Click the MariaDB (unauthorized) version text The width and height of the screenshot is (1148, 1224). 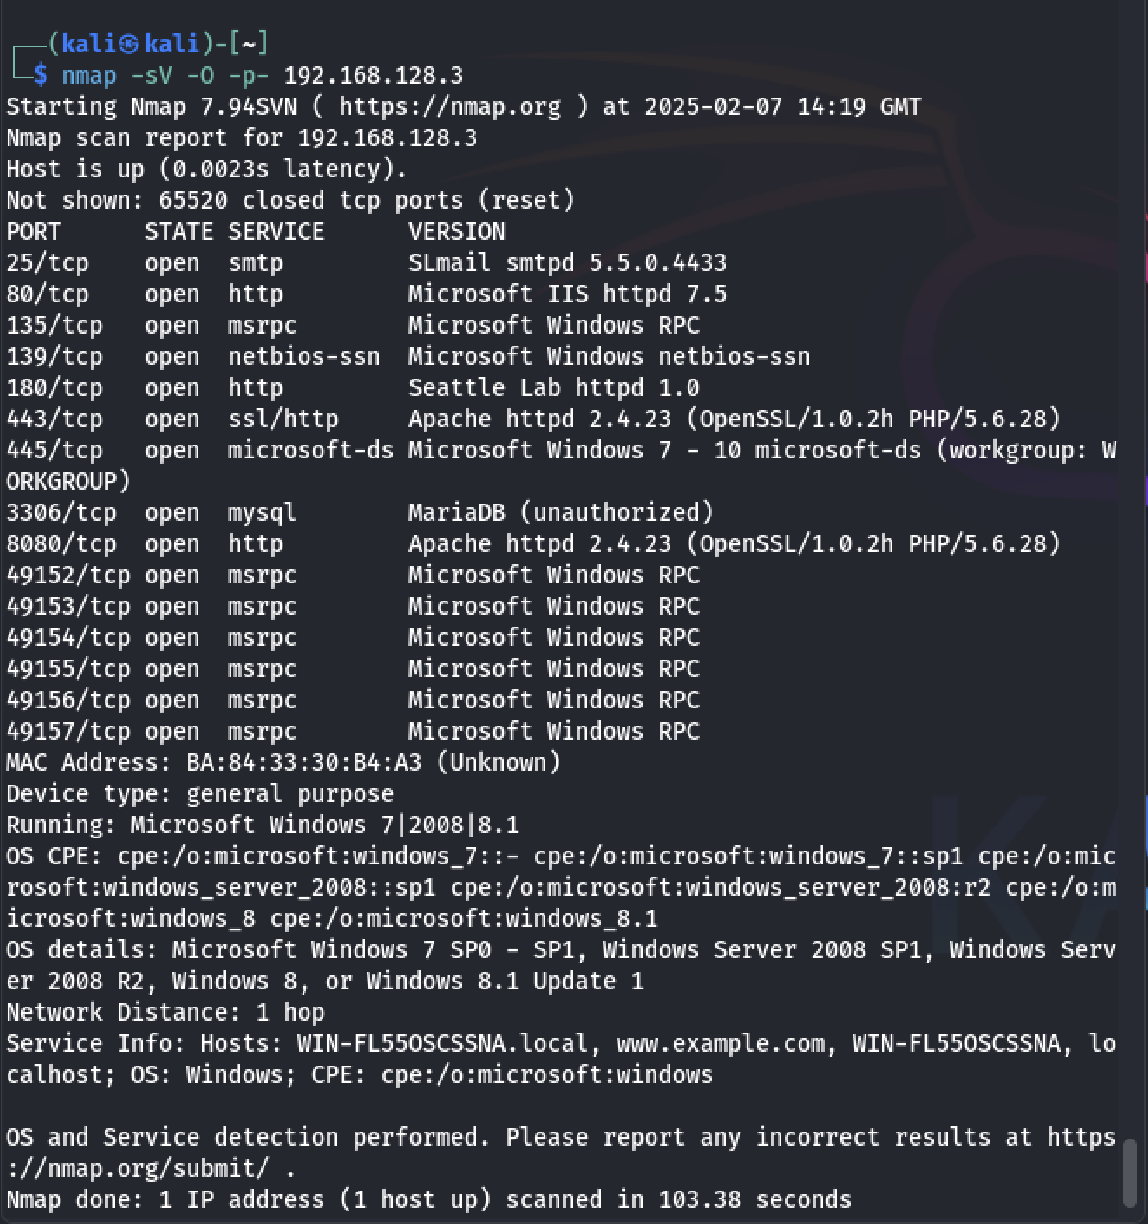coord(560,513)
